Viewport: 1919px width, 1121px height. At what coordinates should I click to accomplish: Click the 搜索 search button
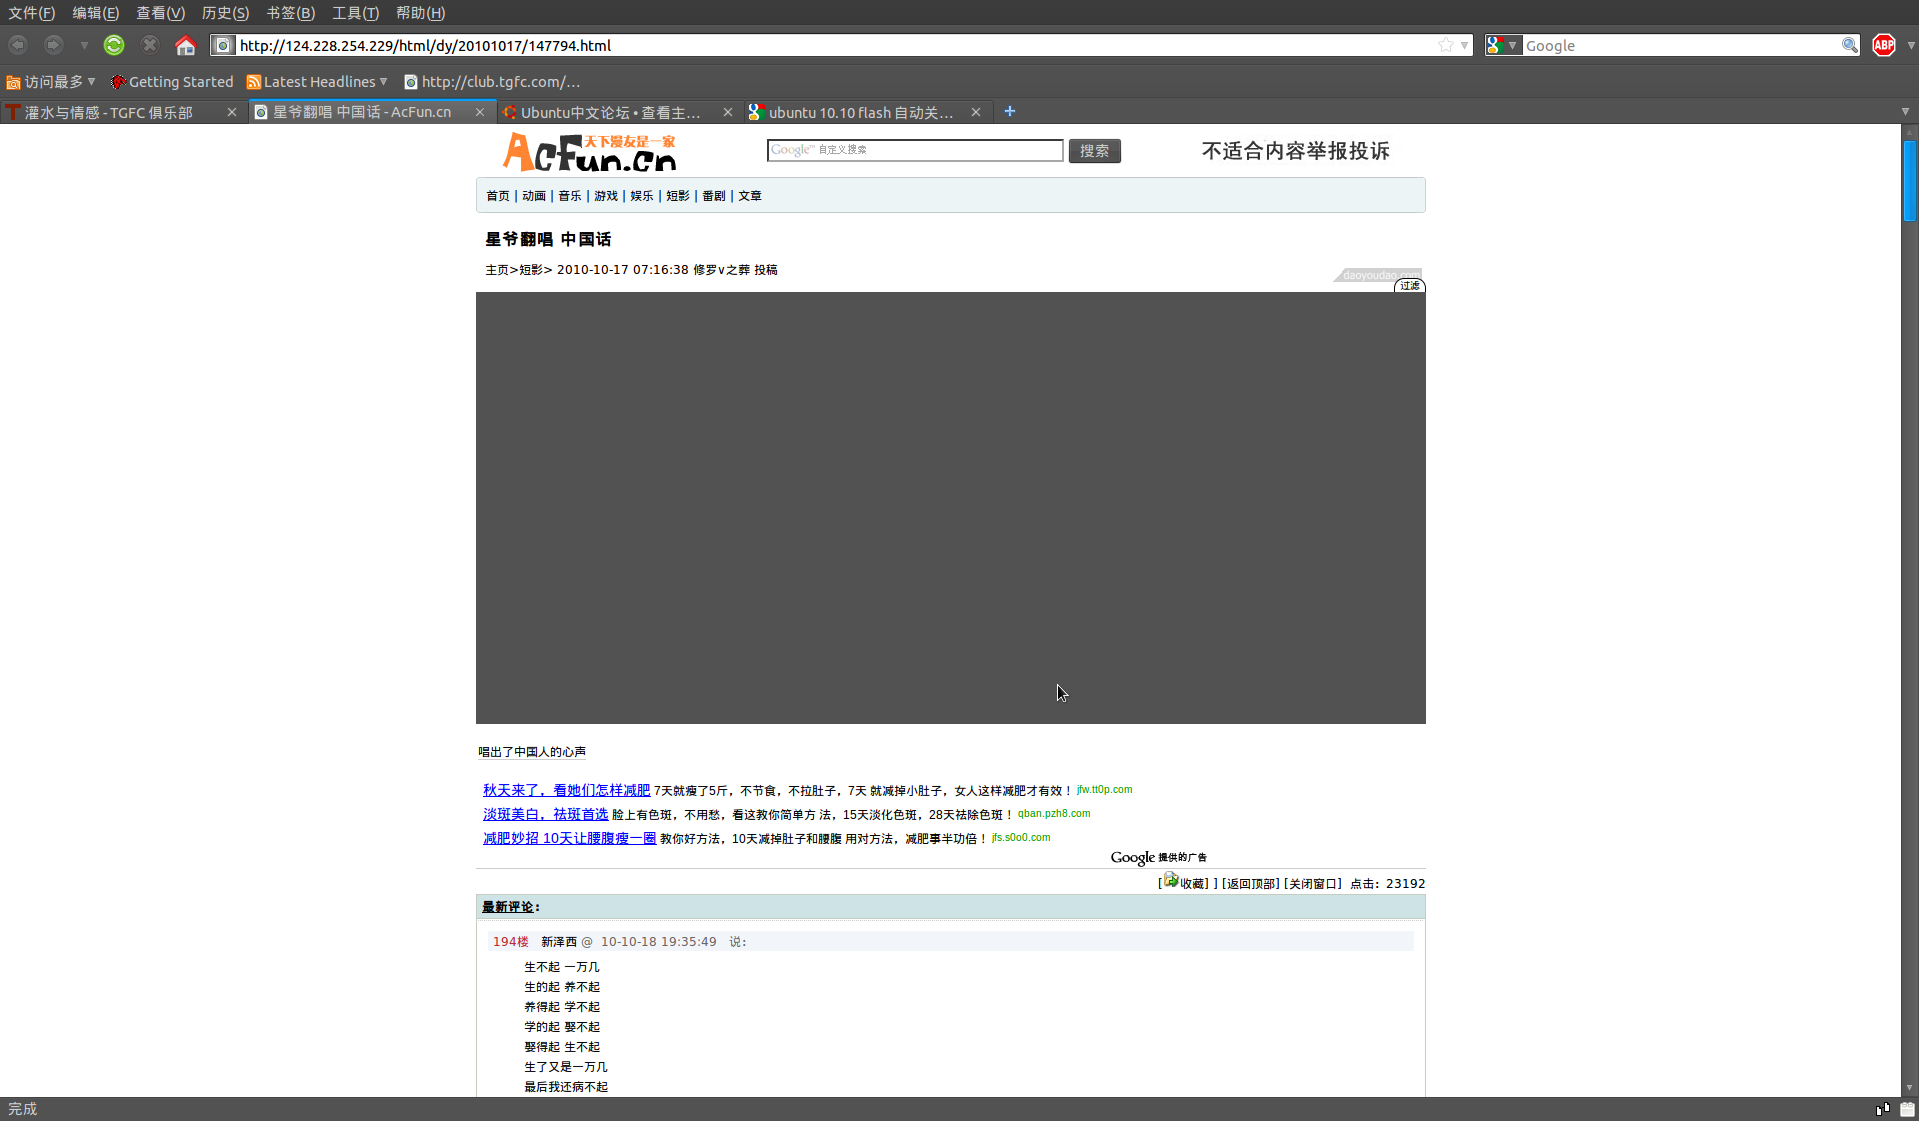(x=1095, y=151)
